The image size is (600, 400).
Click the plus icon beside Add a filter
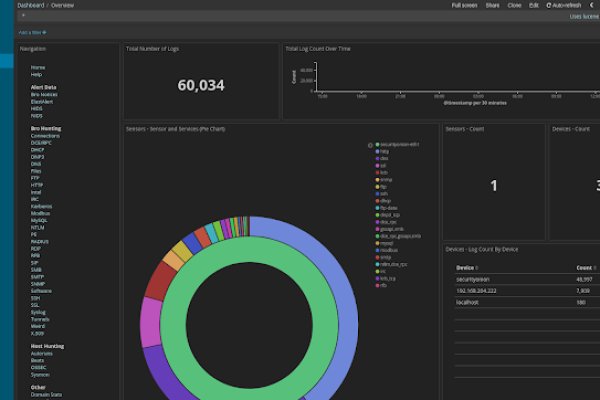pos(44,33)
